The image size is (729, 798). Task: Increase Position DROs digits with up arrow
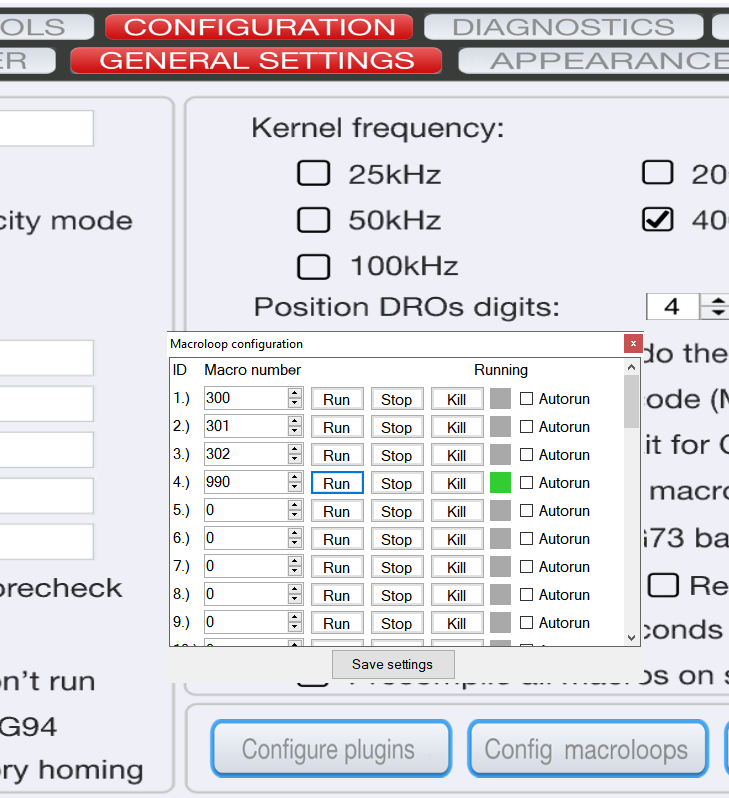717,301
